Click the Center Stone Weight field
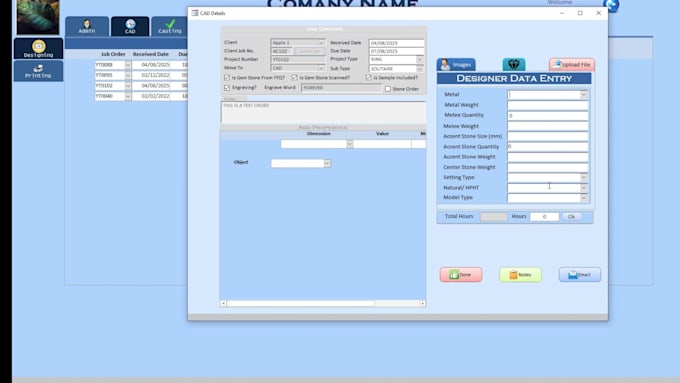Viewport: 680px width, 383px height. [x=548, y=167]
